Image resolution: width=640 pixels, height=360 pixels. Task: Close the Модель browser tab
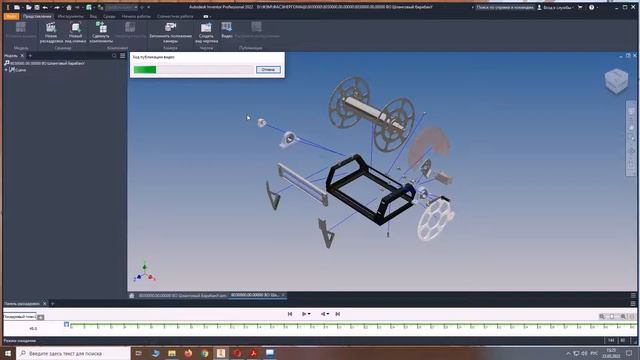[x=22, y=56]
